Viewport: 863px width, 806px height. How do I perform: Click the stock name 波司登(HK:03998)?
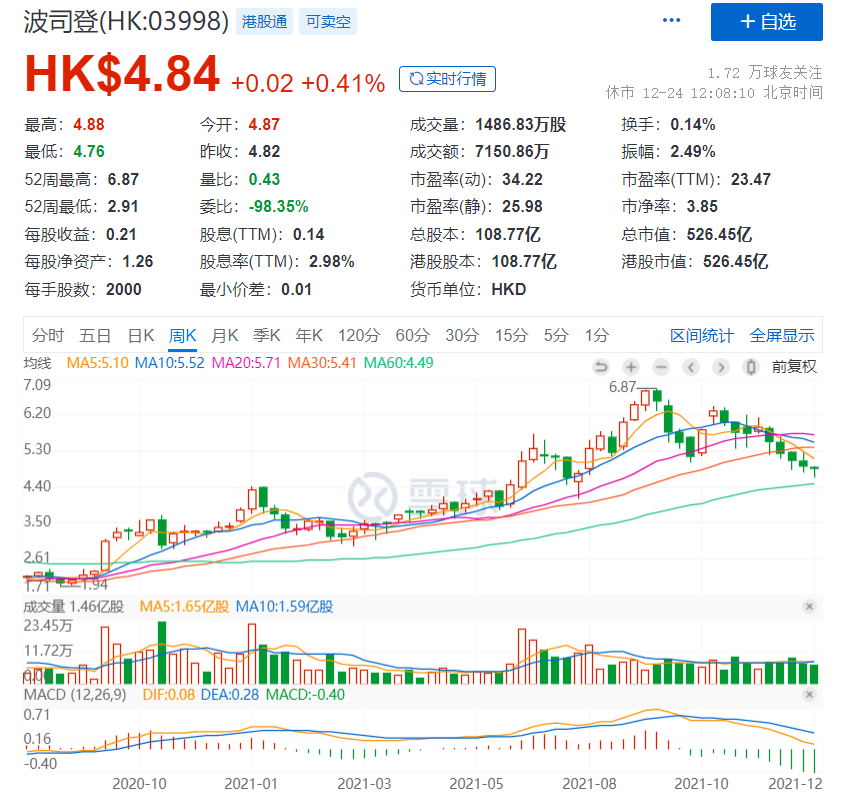point(126,22)
